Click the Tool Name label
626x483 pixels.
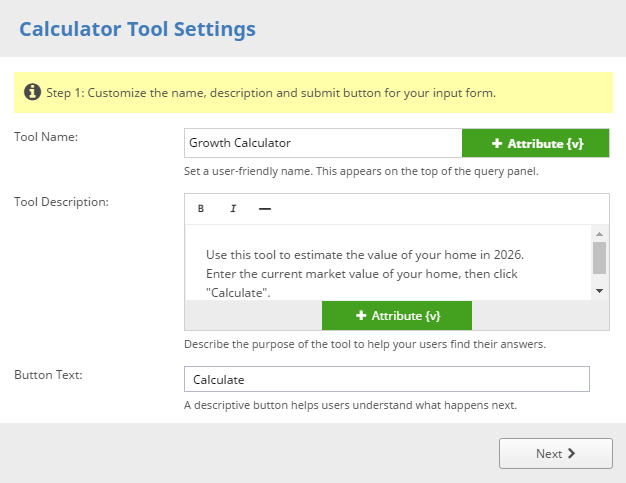46,137
